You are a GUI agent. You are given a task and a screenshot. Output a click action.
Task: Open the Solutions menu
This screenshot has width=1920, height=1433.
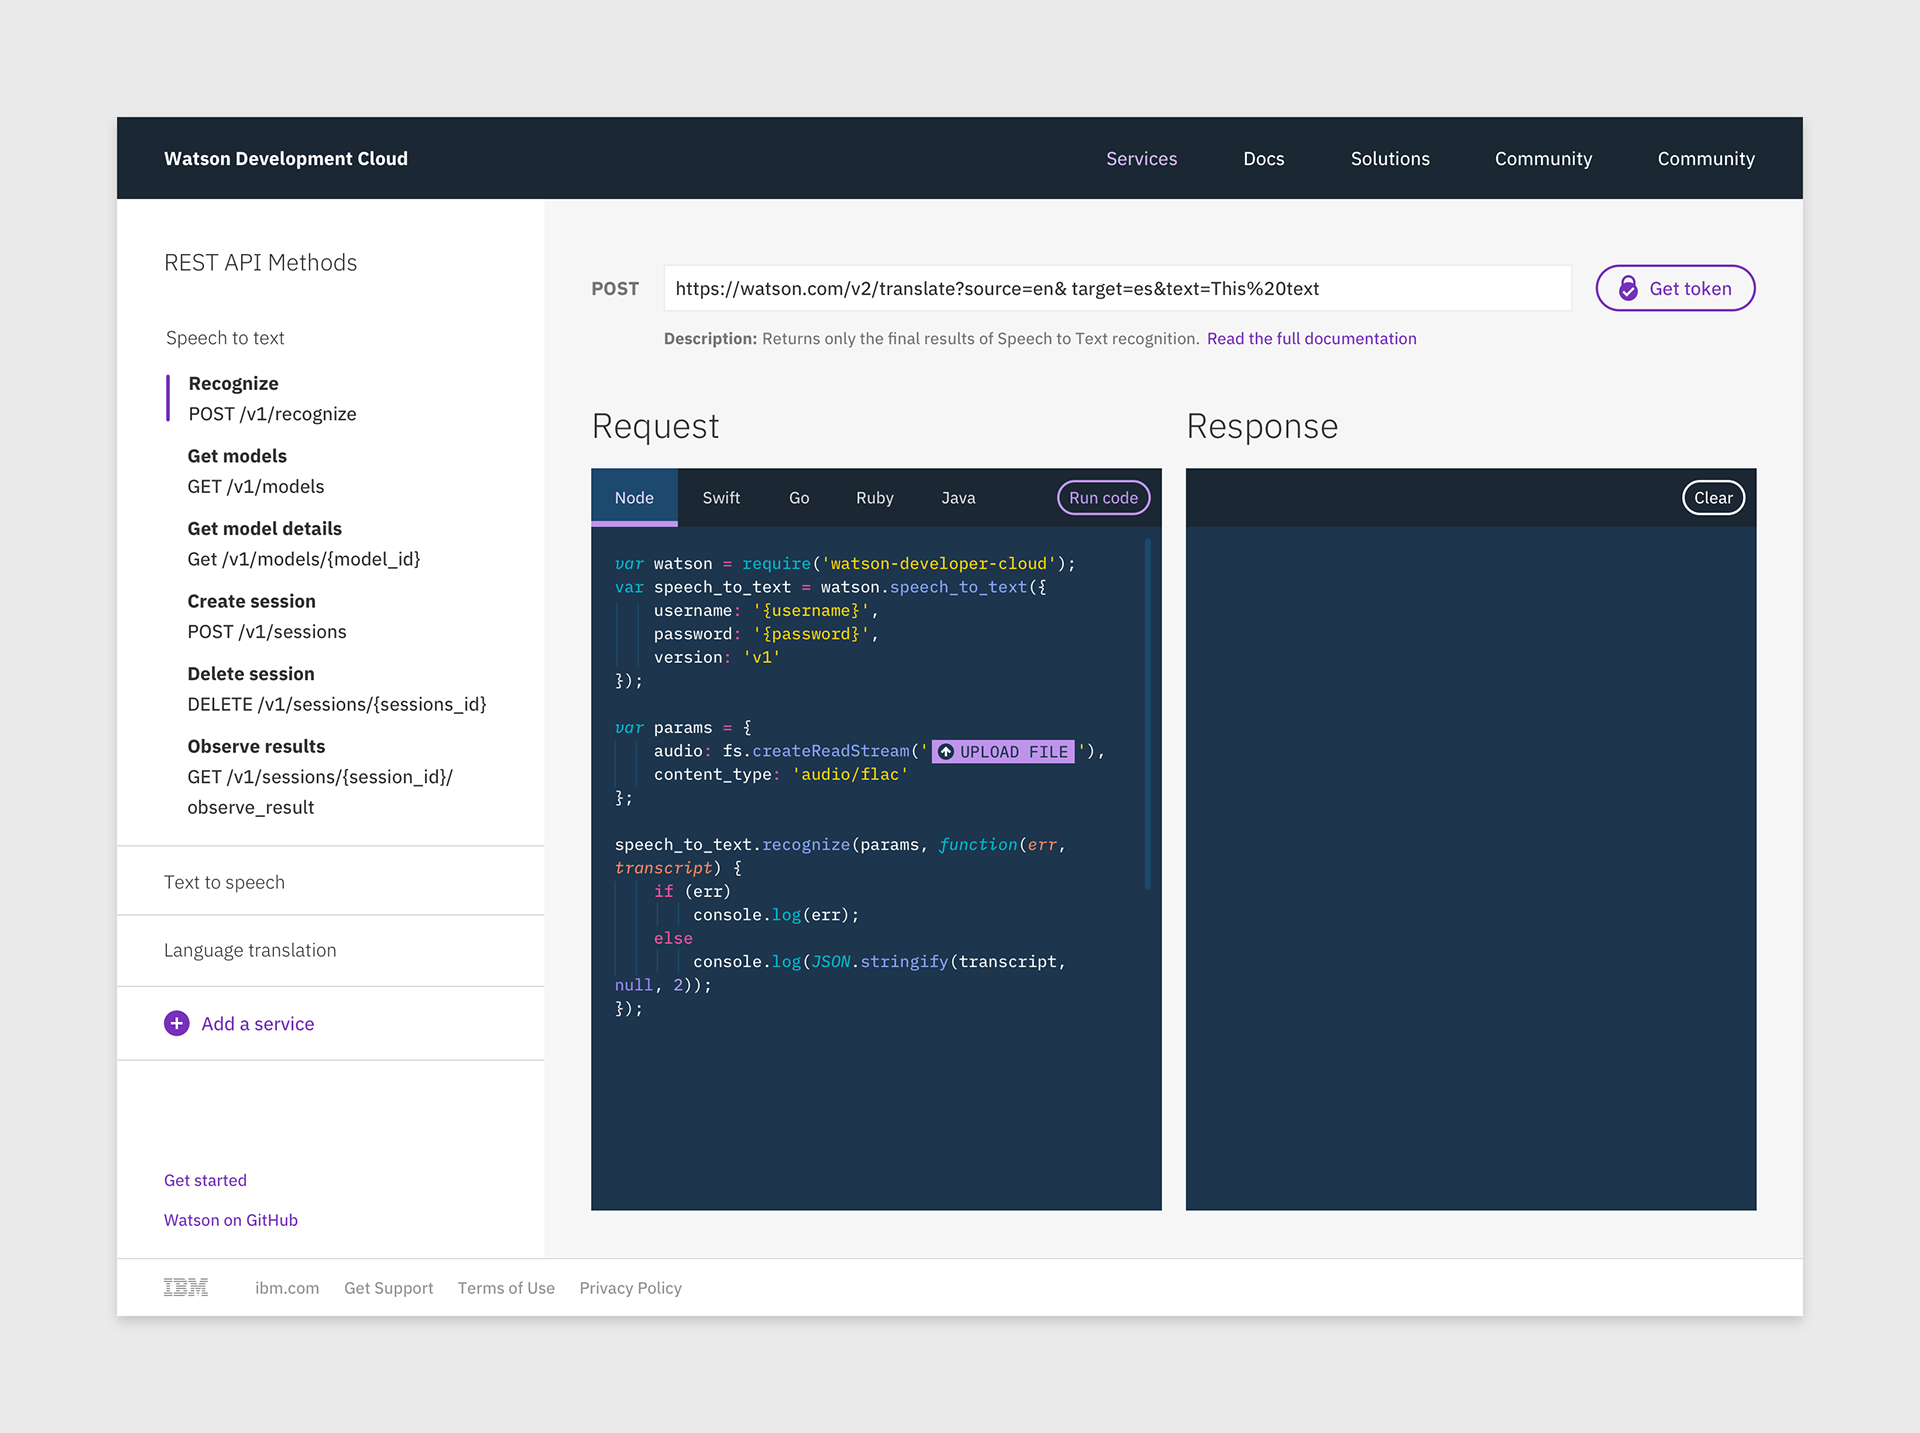[1390, 158]
